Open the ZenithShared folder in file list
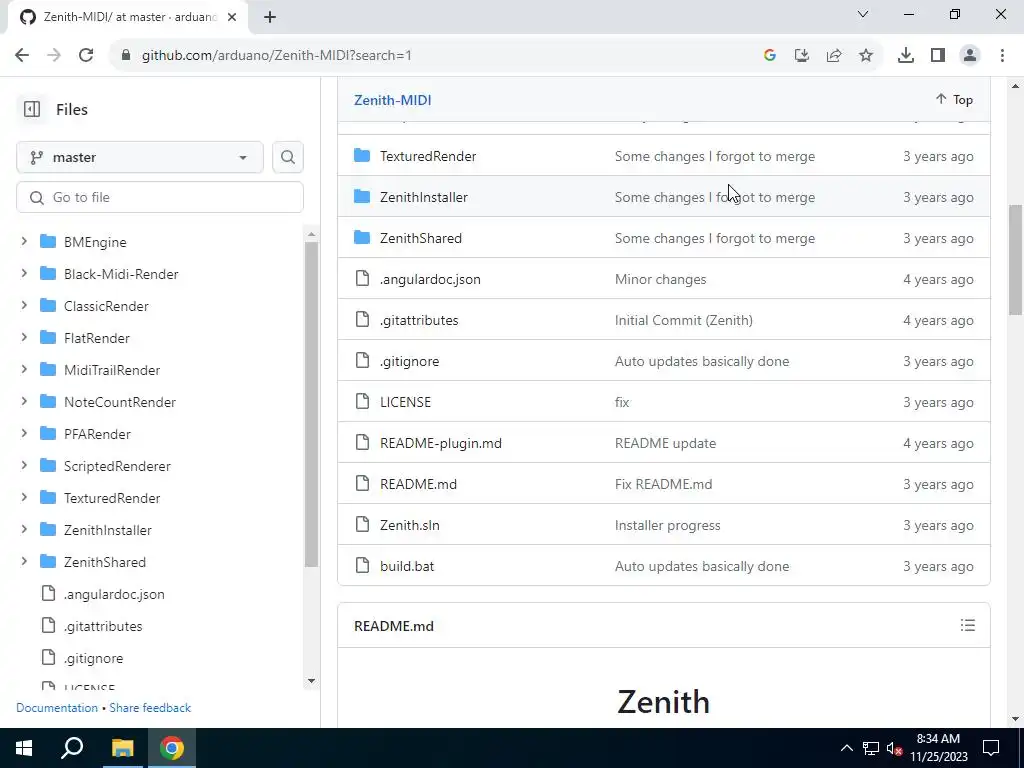The image size is (1024, 768). [421, 238]
